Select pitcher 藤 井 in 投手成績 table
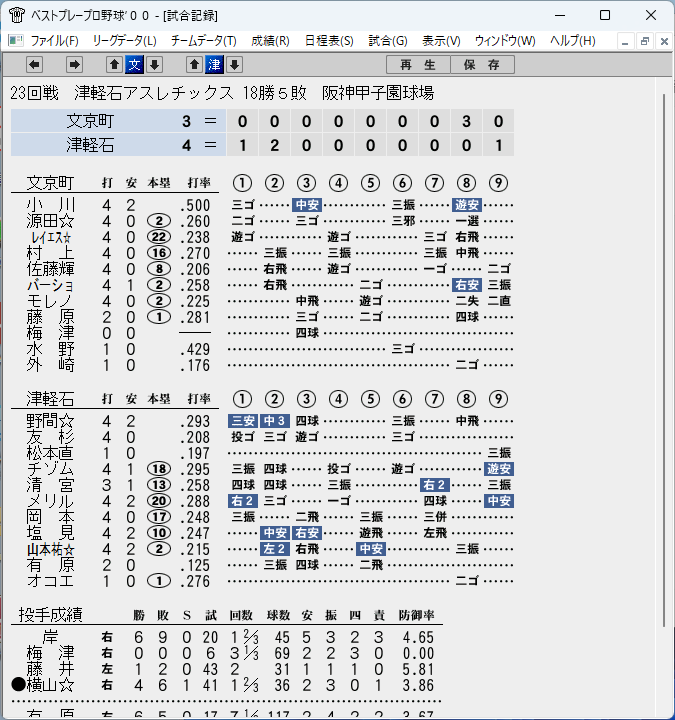675x720 pixels. point(51,669)
